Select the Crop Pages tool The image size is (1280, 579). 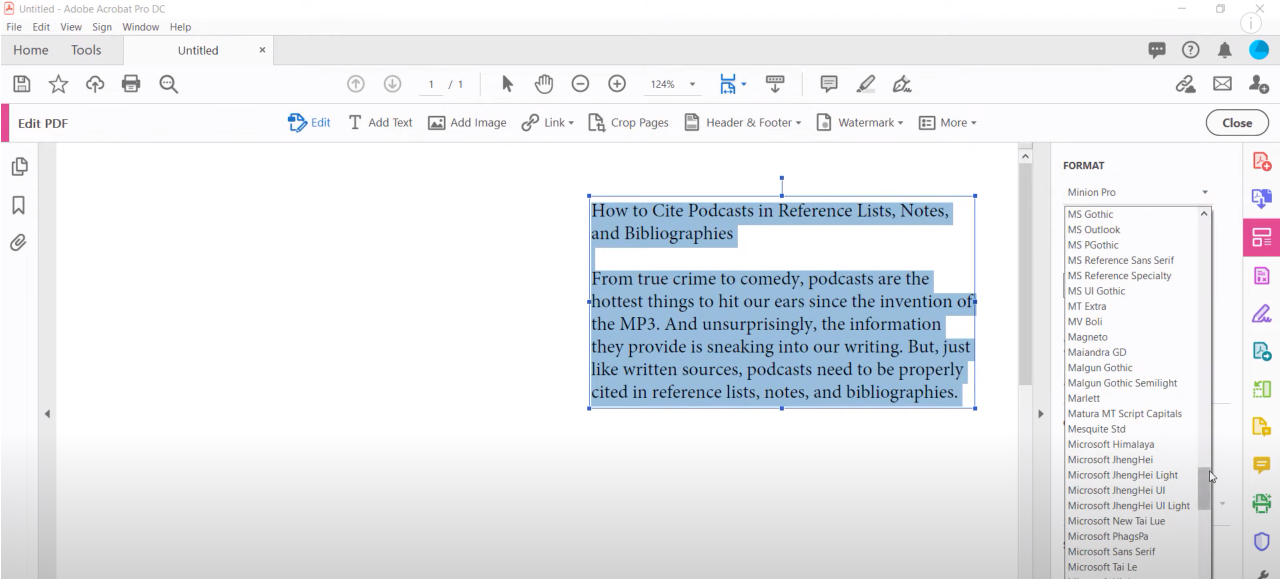click(628, 123)
